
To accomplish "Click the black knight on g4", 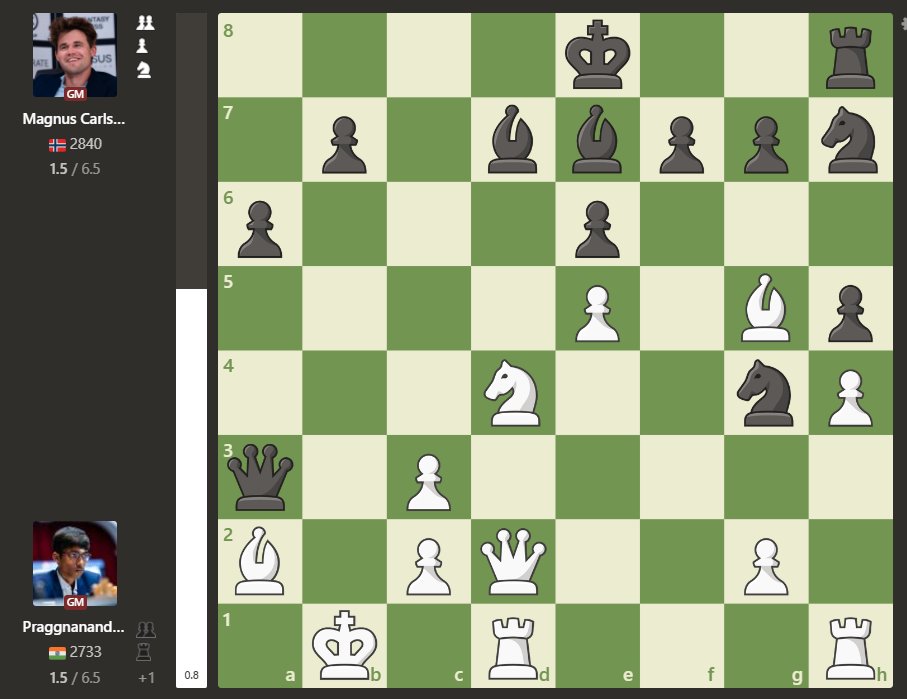I will pyautogui.click(x=765, y=393).
